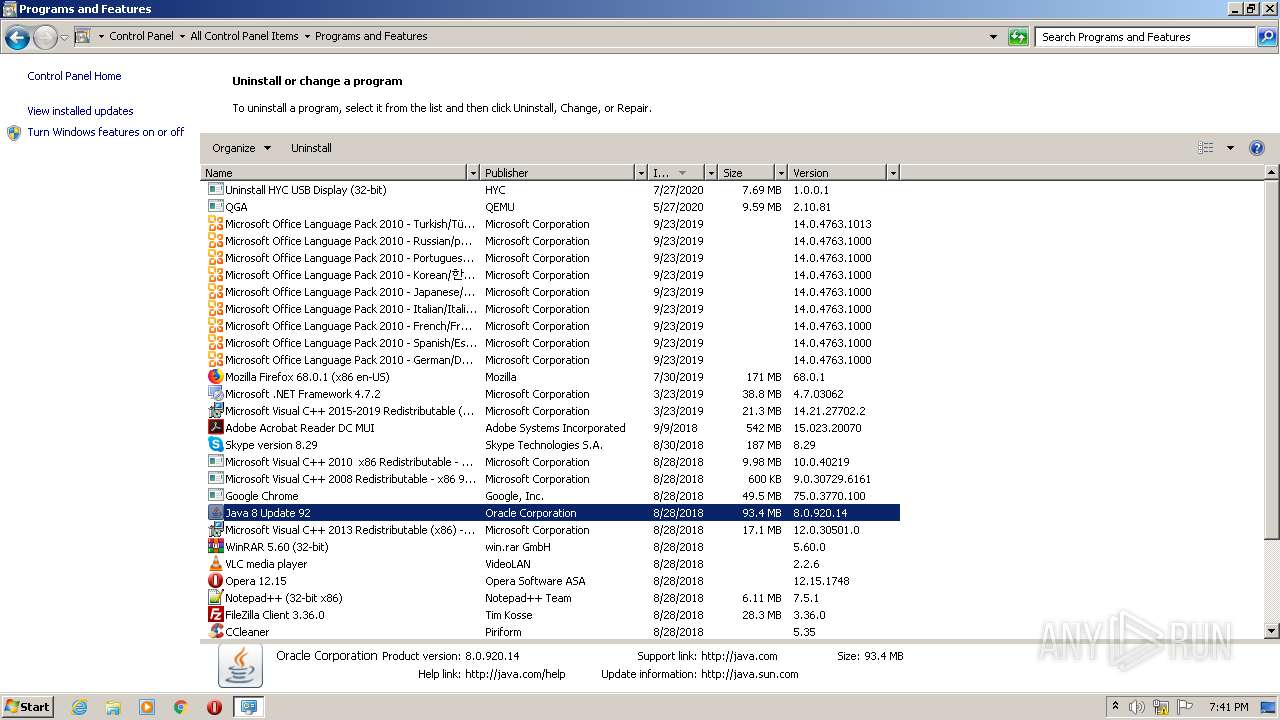Image resolution: width=1280 pixels, height=720 pixels.
Task: Change the view using the view icon
Action: point(1206,148)
